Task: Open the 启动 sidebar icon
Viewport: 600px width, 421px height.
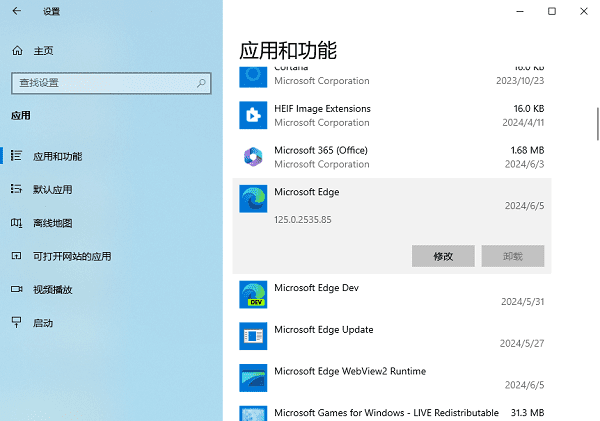Action: [16, 322]
